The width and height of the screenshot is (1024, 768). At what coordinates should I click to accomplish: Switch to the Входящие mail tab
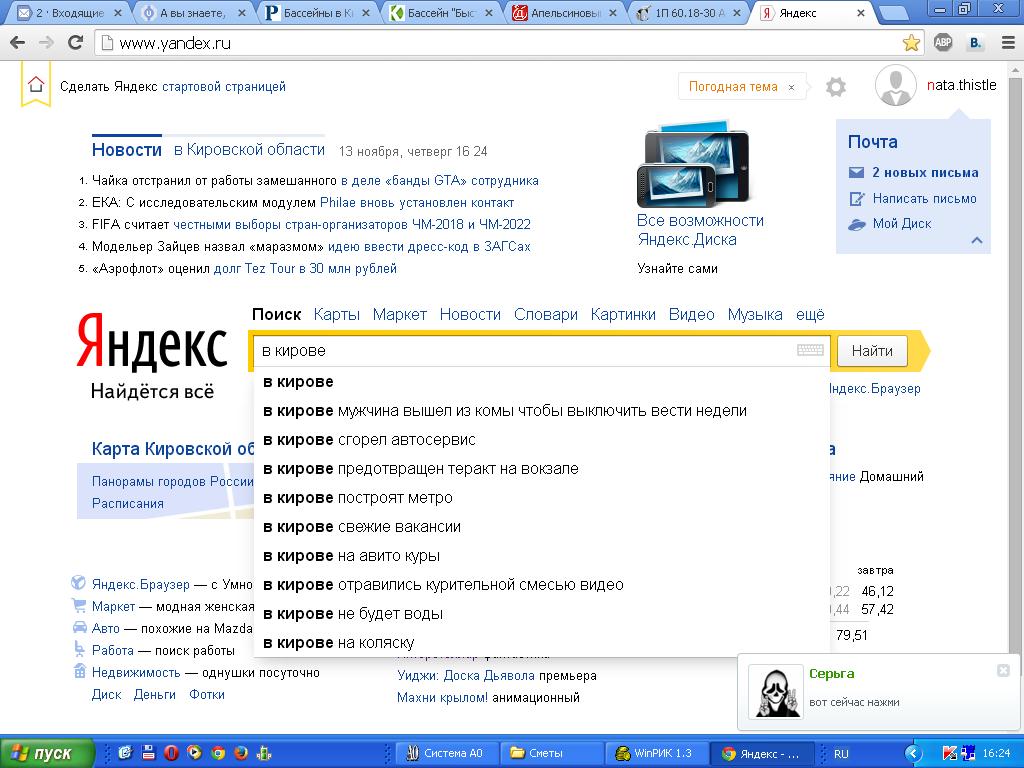(69, 12)
